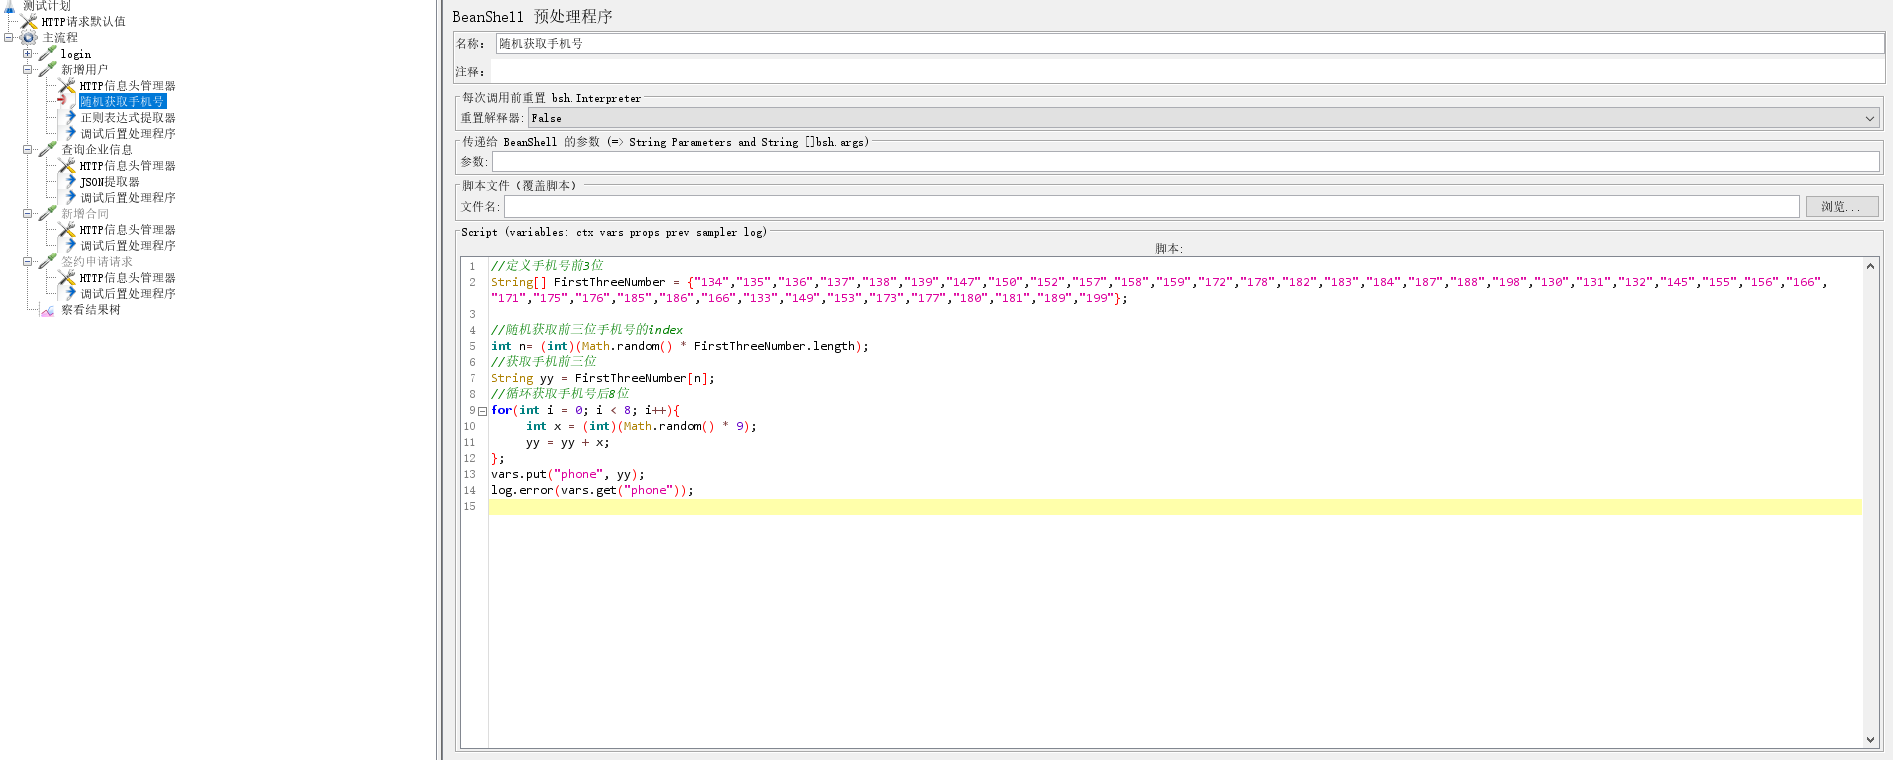Click the HTTP请求默认值 wrench icon
The image size is (1893, 760).
29,21
